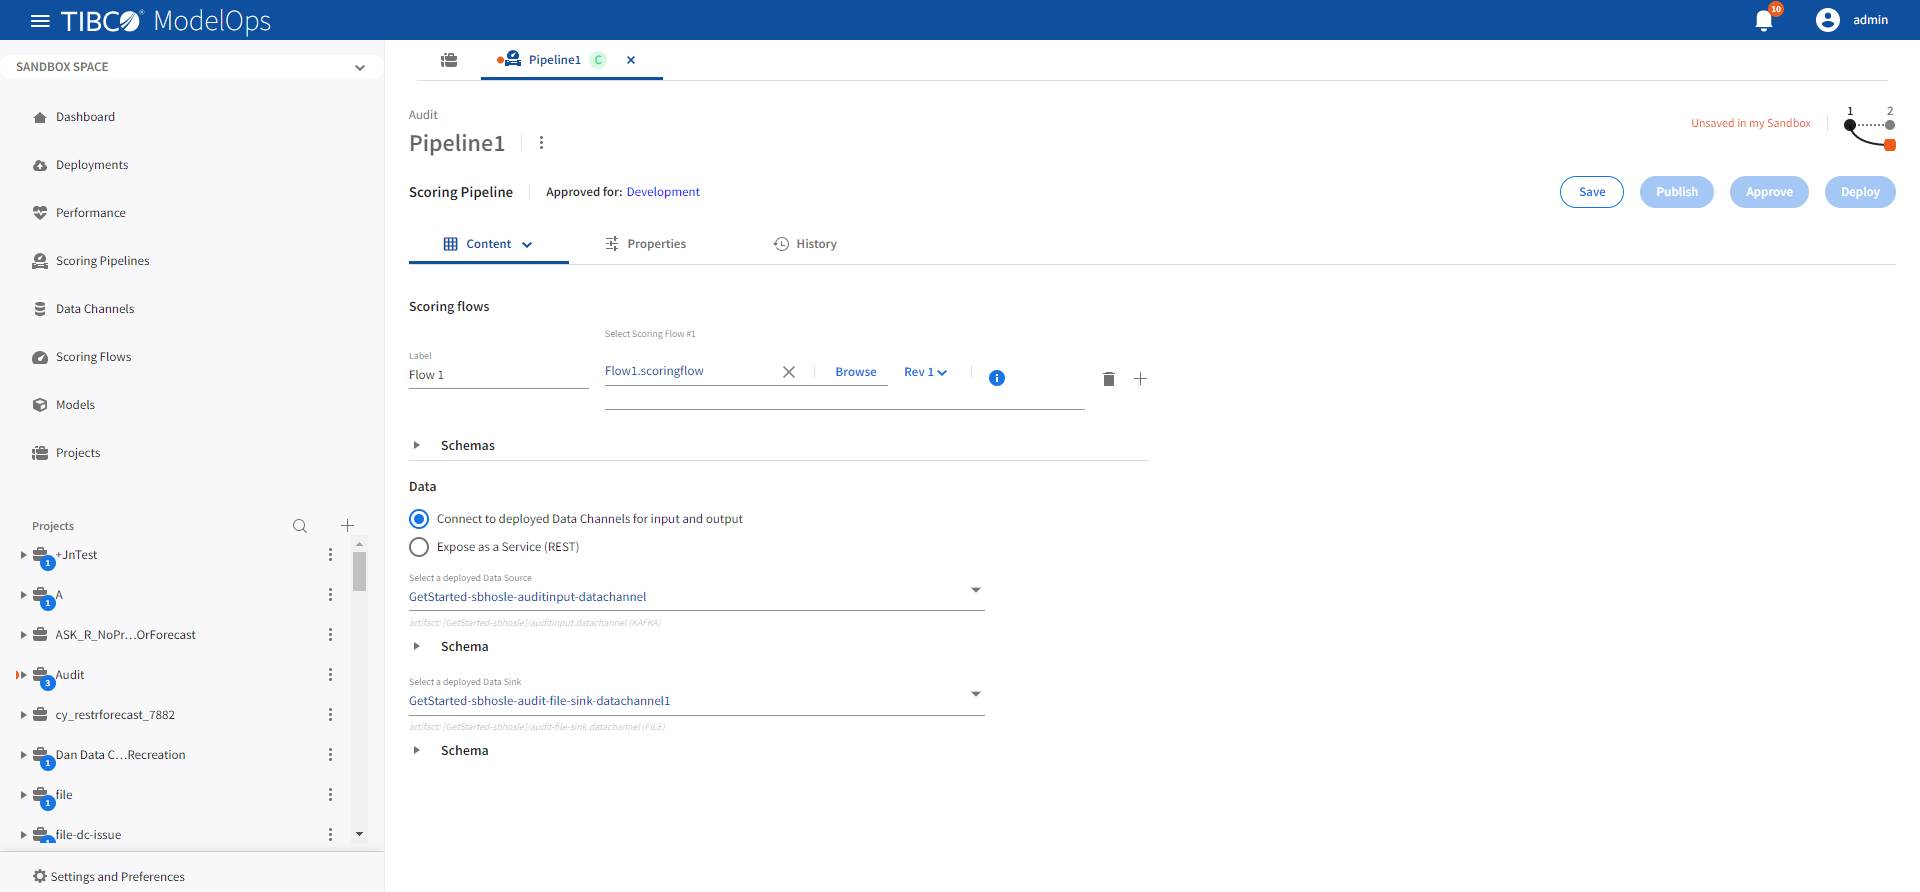This screenshot has height=892, width=1920.
Task: Open the Pipeline1 kebab options menu
Action: coord(541,143)
